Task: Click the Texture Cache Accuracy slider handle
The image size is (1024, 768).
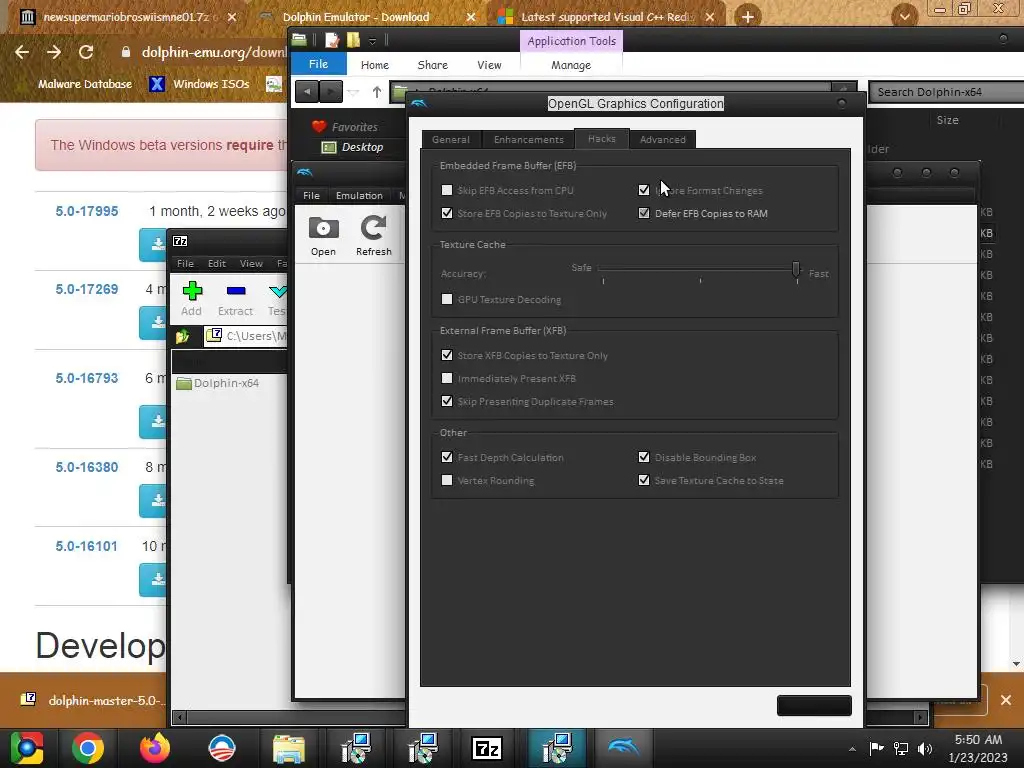Action: tap(796, 269)
